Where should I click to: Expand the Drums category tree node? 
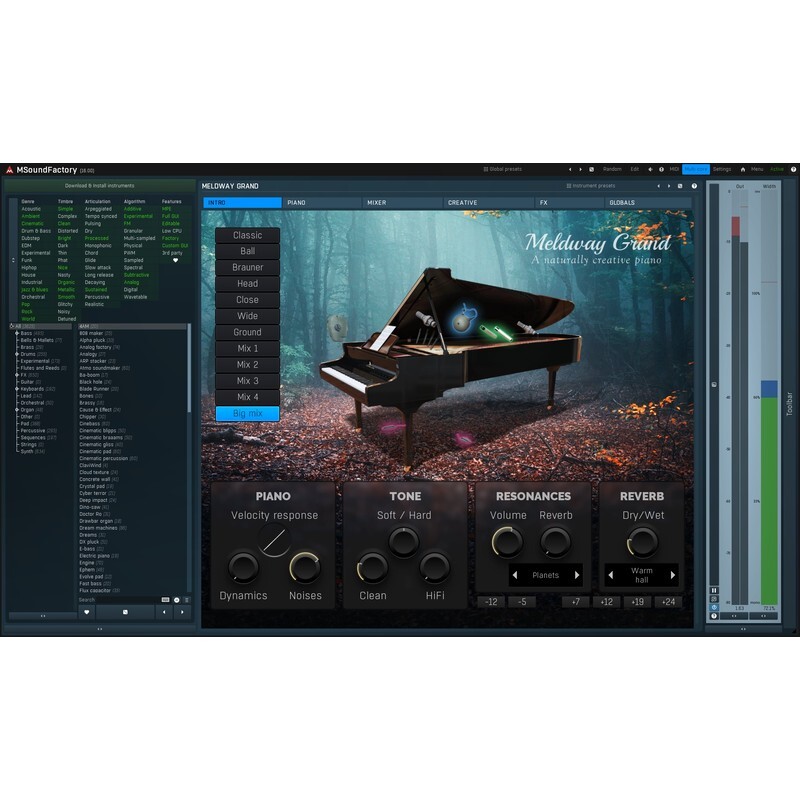(17, 354)
